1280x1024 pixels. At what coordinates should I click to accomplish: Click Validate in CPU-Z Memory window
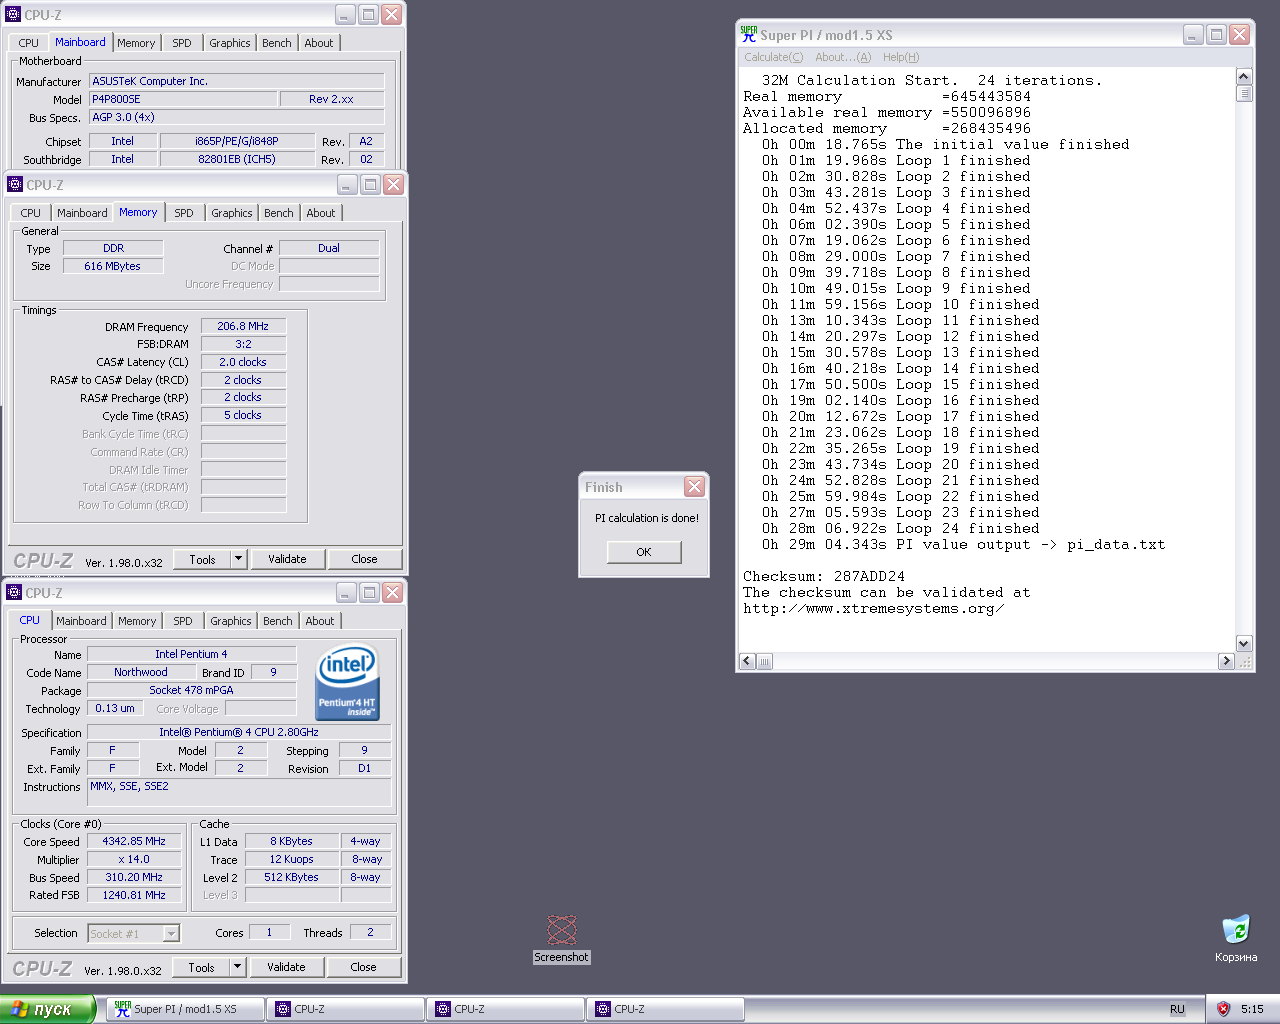coord(287,559)
